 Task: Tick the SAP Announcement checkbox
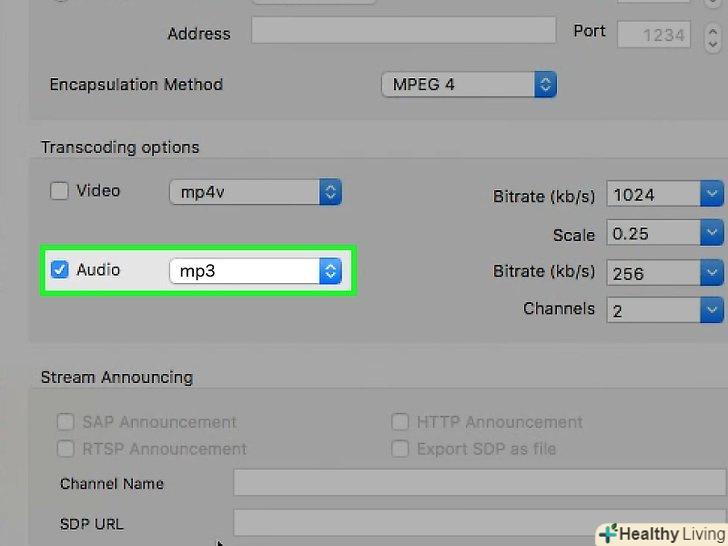point(65,422)
